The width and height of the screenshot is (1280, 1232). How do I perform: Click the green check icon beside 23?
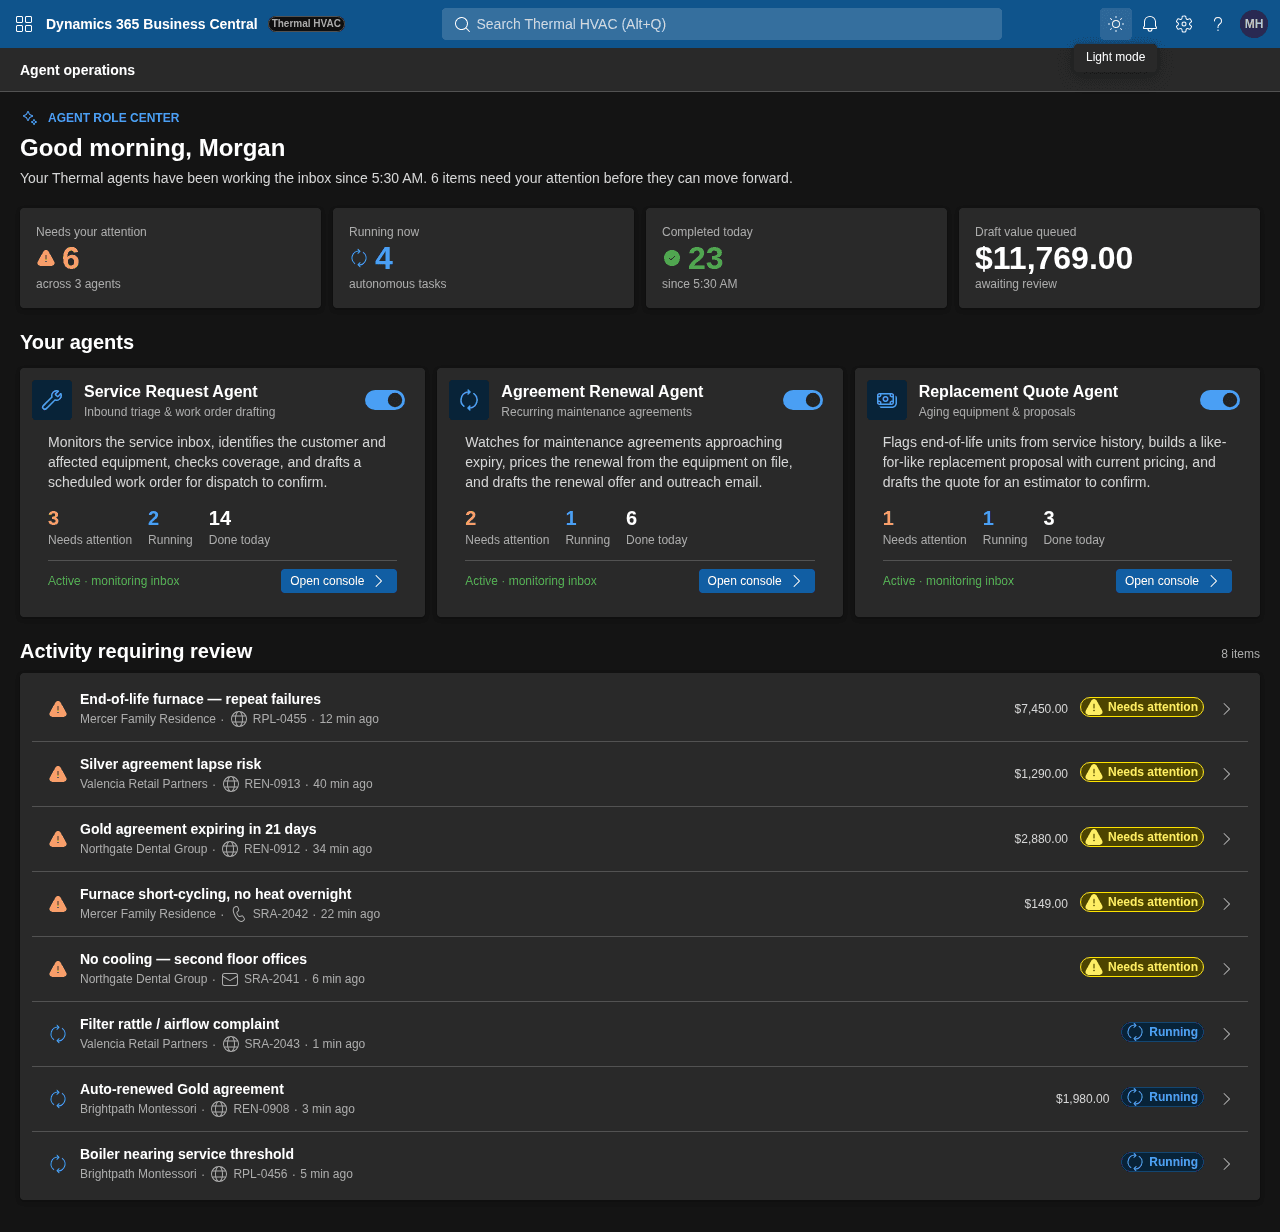tap(672, 258)
